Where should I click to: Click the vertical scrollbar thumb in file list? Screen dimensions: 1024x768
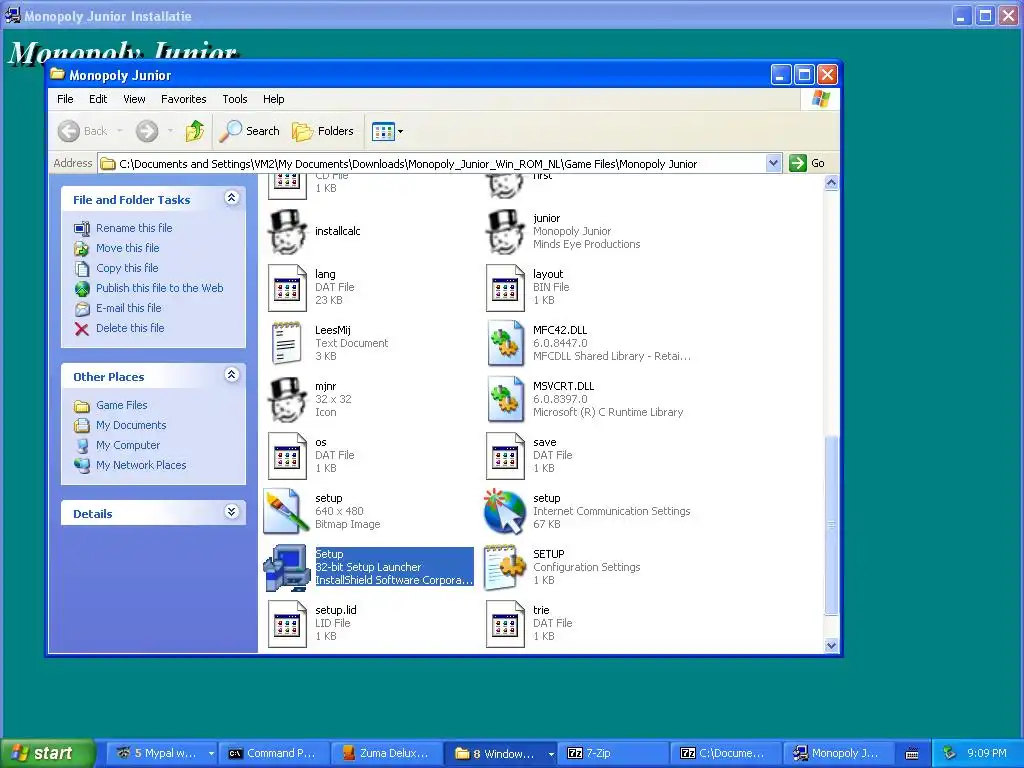pyautogui.click(x=831, y=525)
